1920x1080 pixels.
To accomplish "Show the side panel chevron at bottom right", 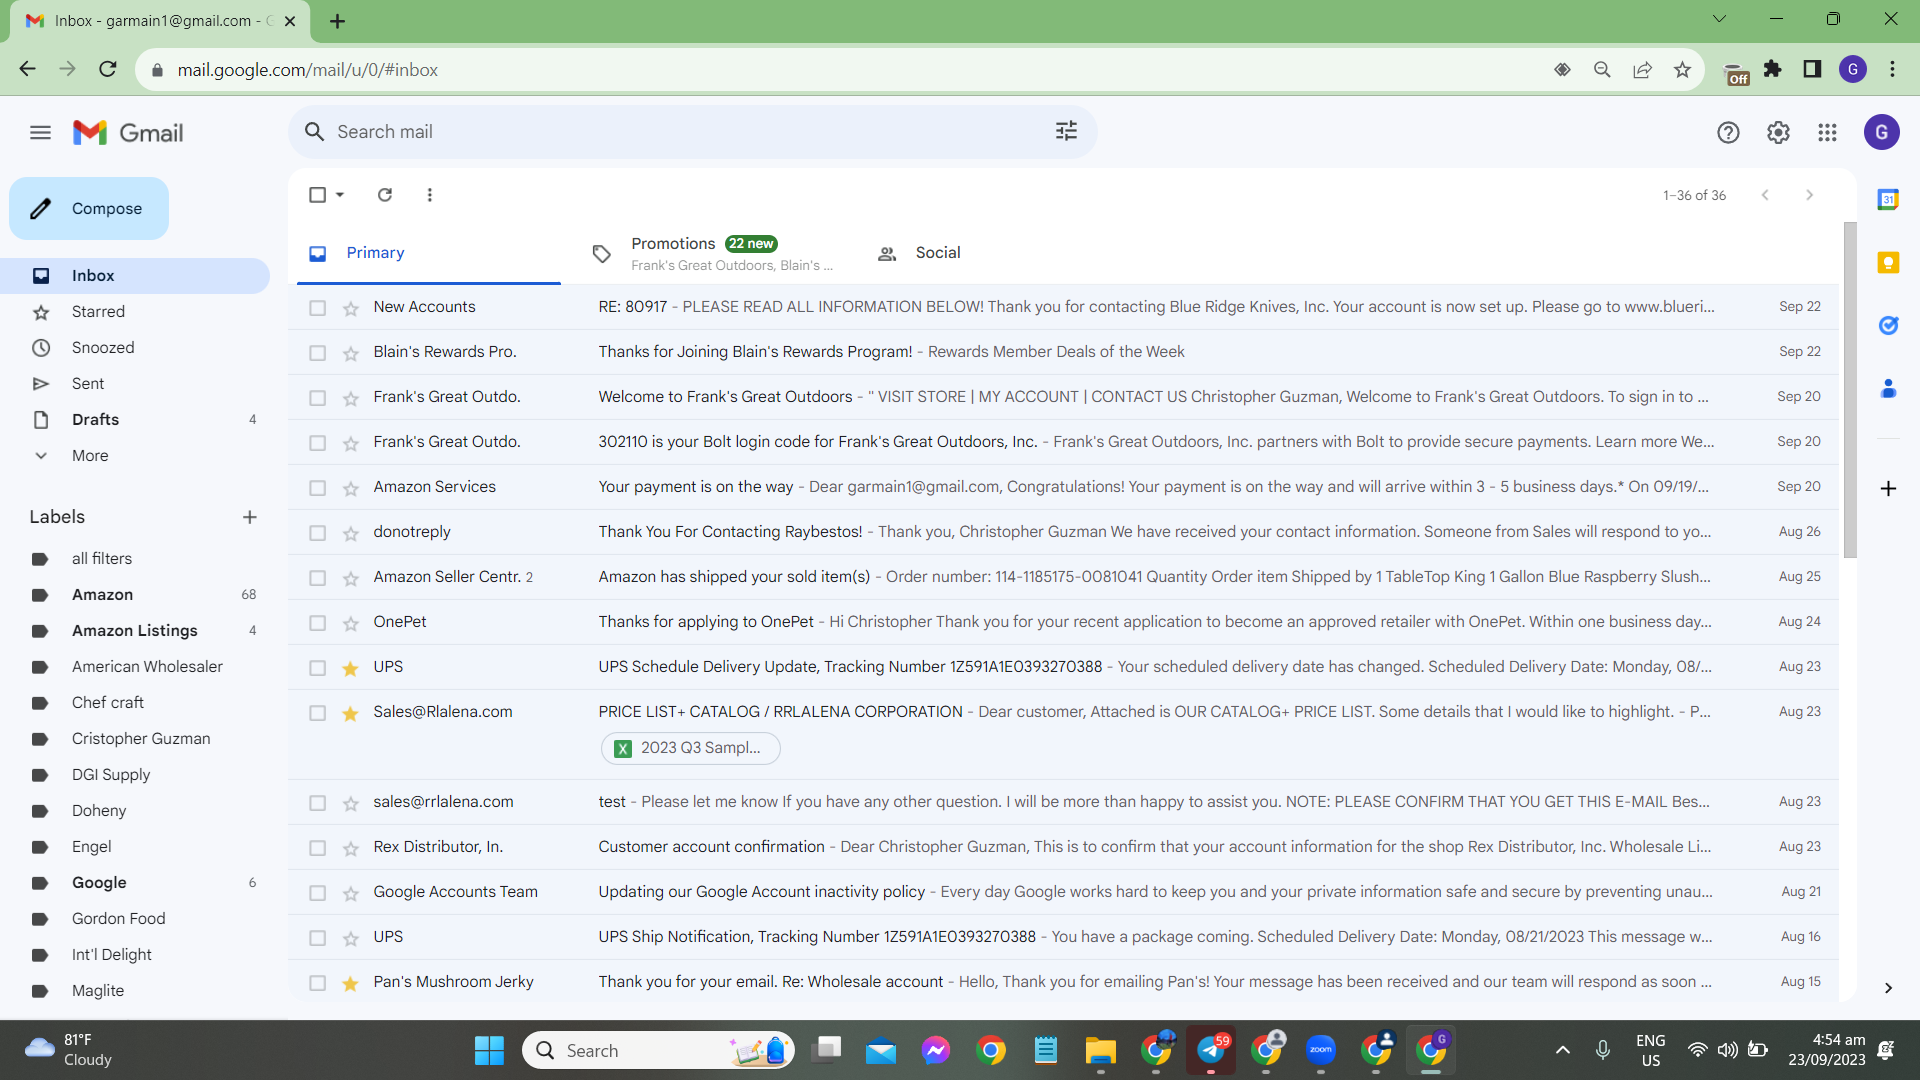I will (1888, 988).
